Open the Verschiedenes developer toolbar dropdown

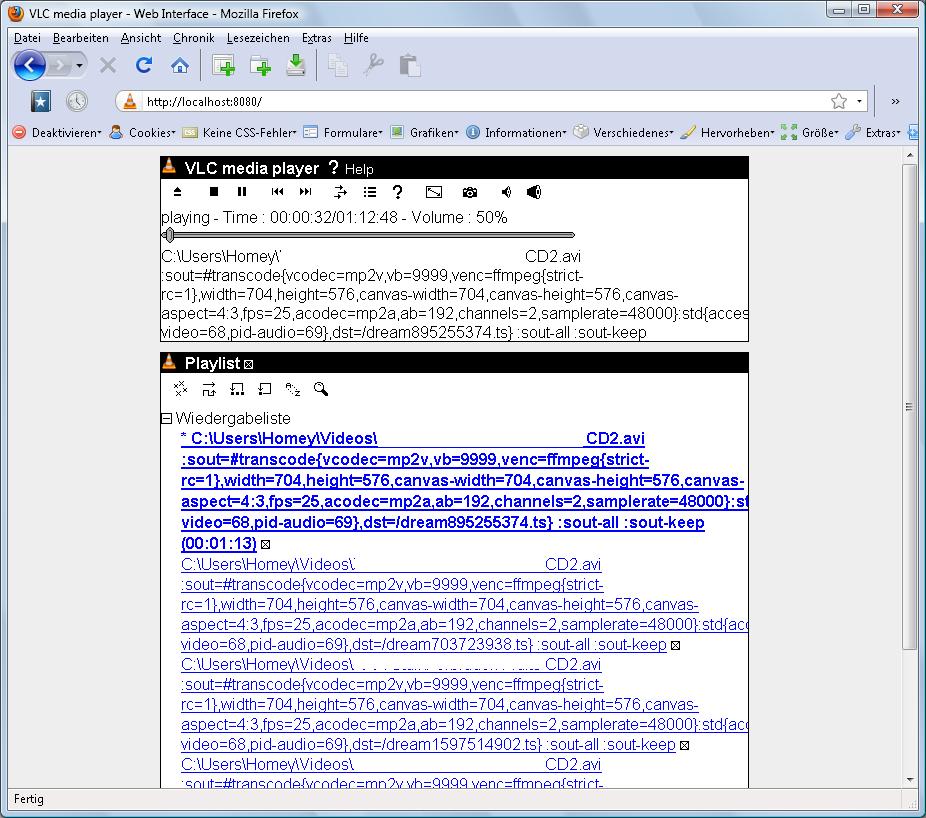point(624,133)
